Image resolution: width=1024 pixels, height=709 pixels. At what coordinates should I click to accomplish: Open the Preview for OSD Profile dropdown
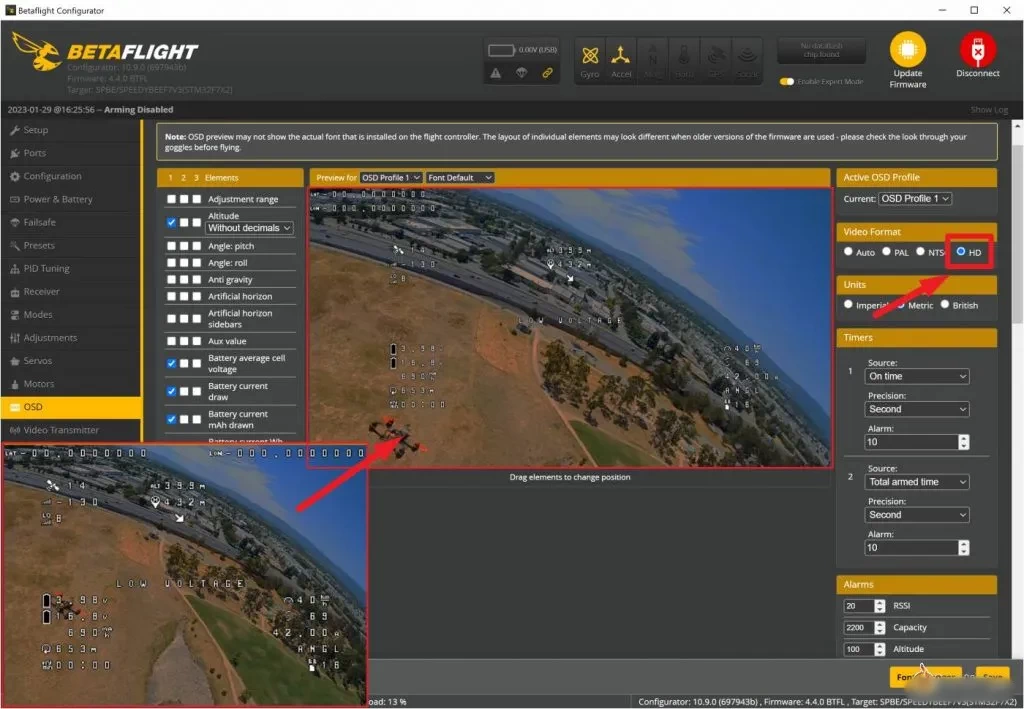(x=391, y=178)
